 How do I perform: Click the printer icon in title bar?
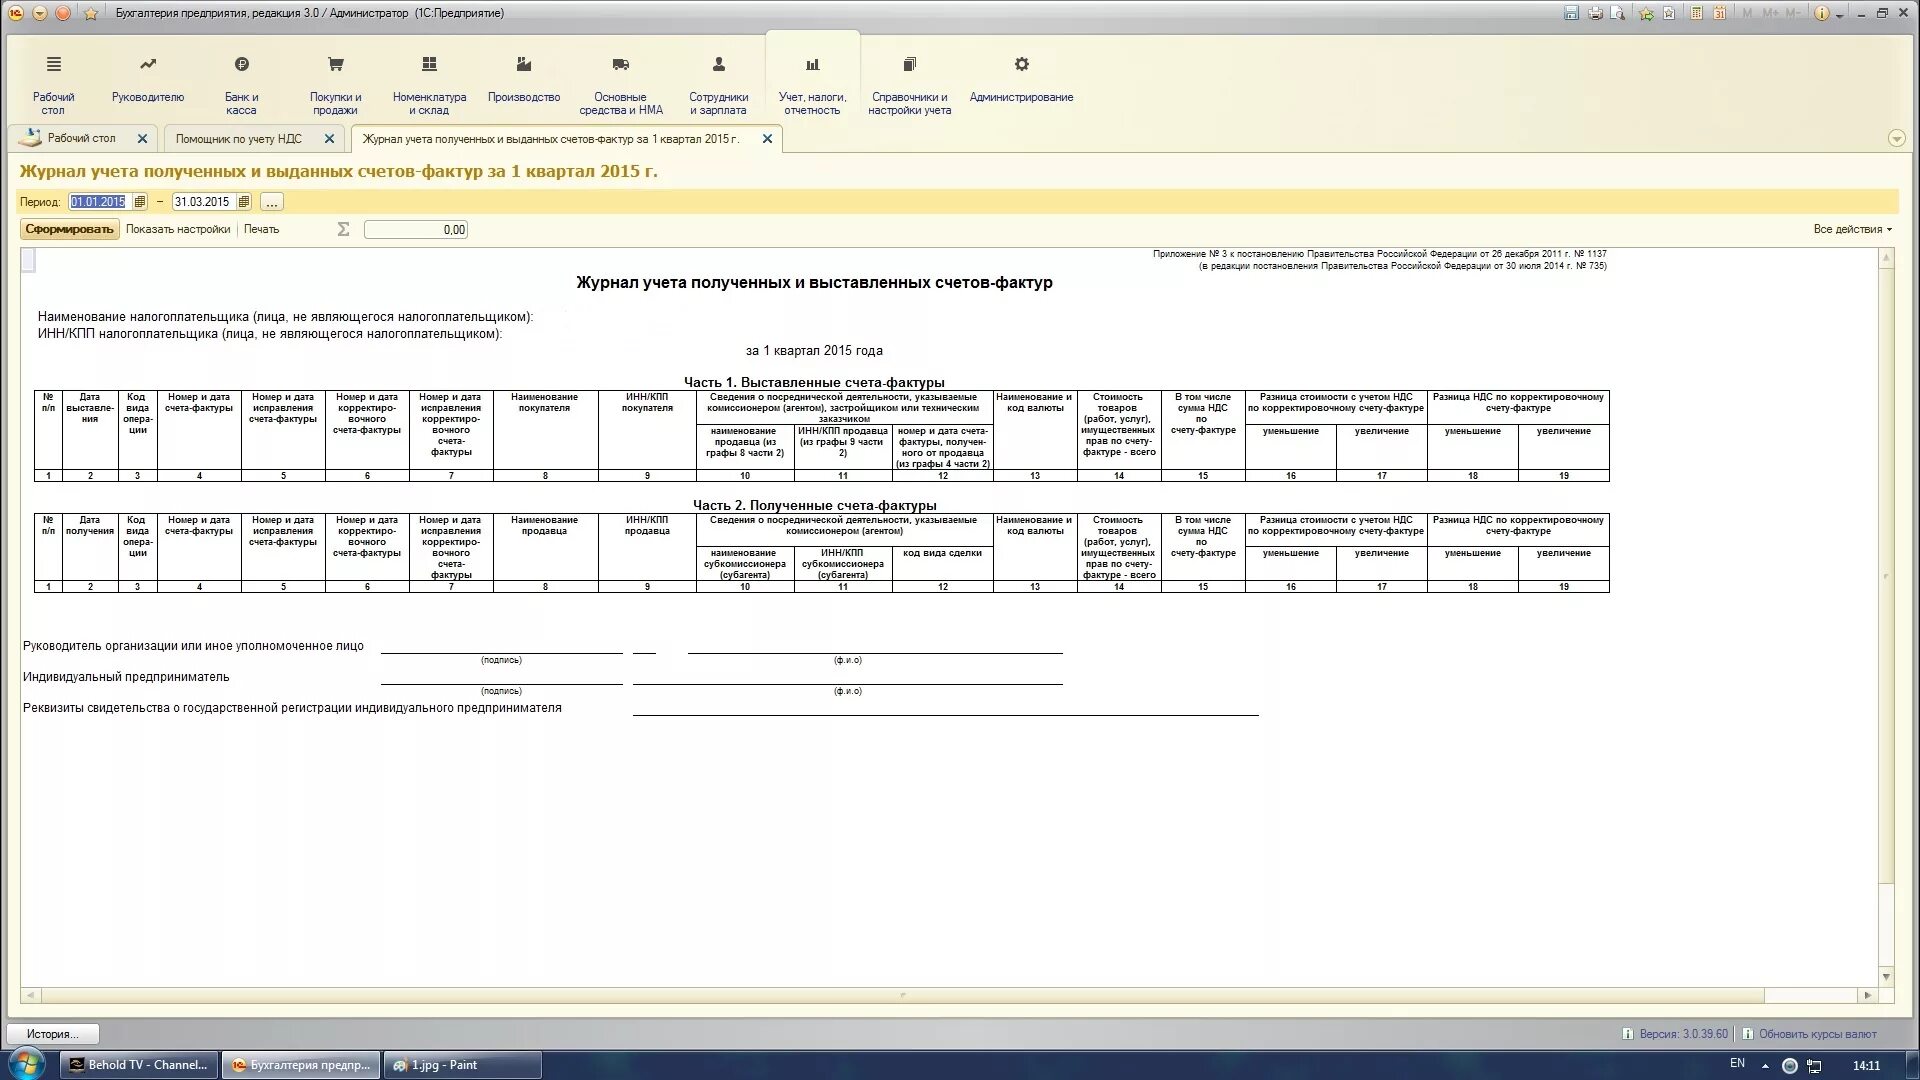(x=1595, y=13)
